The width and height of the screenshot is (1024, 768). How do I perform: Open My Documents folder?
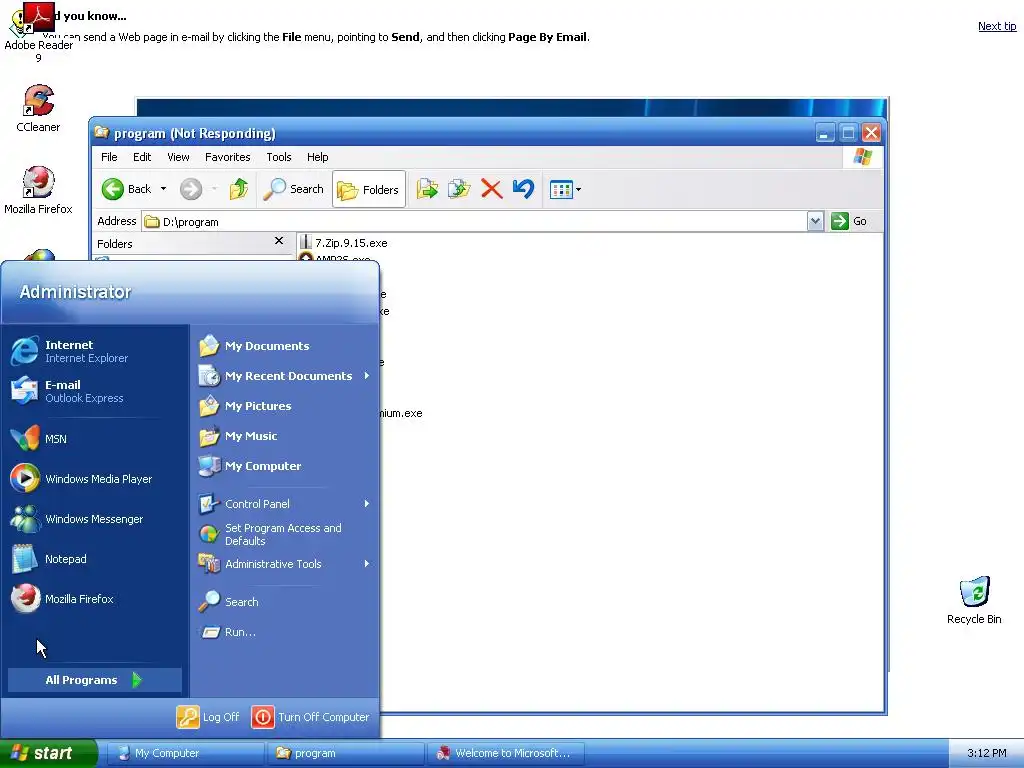284,346
